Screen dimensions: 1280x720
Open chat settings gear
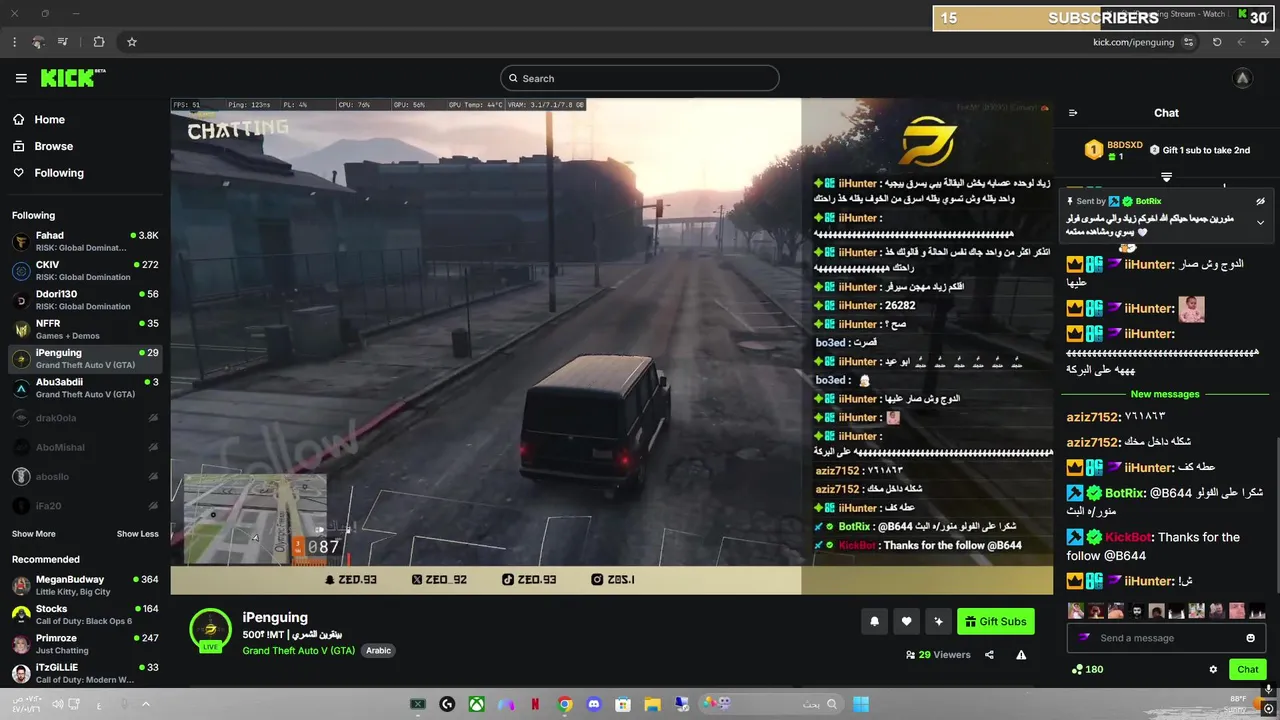pyautogui.click(x=1213, y=669)
